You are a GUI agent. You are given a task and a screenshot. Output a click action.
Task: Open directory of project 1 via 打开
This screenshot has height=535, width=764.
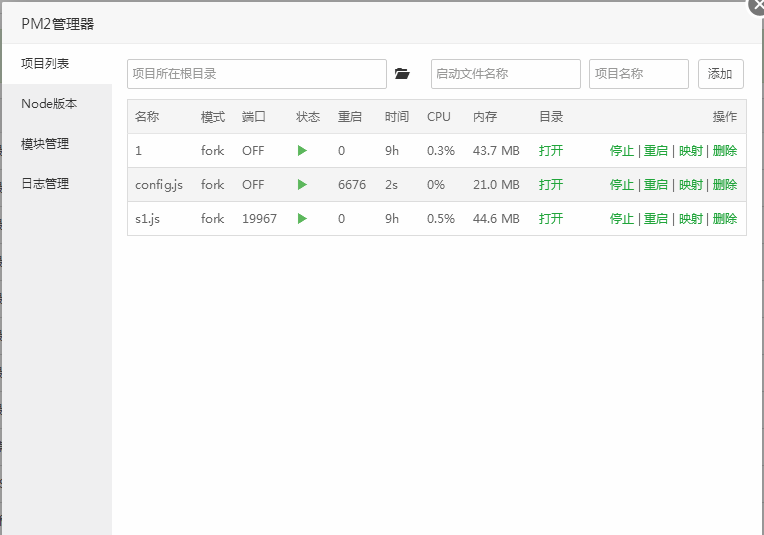tap(551, 151)
